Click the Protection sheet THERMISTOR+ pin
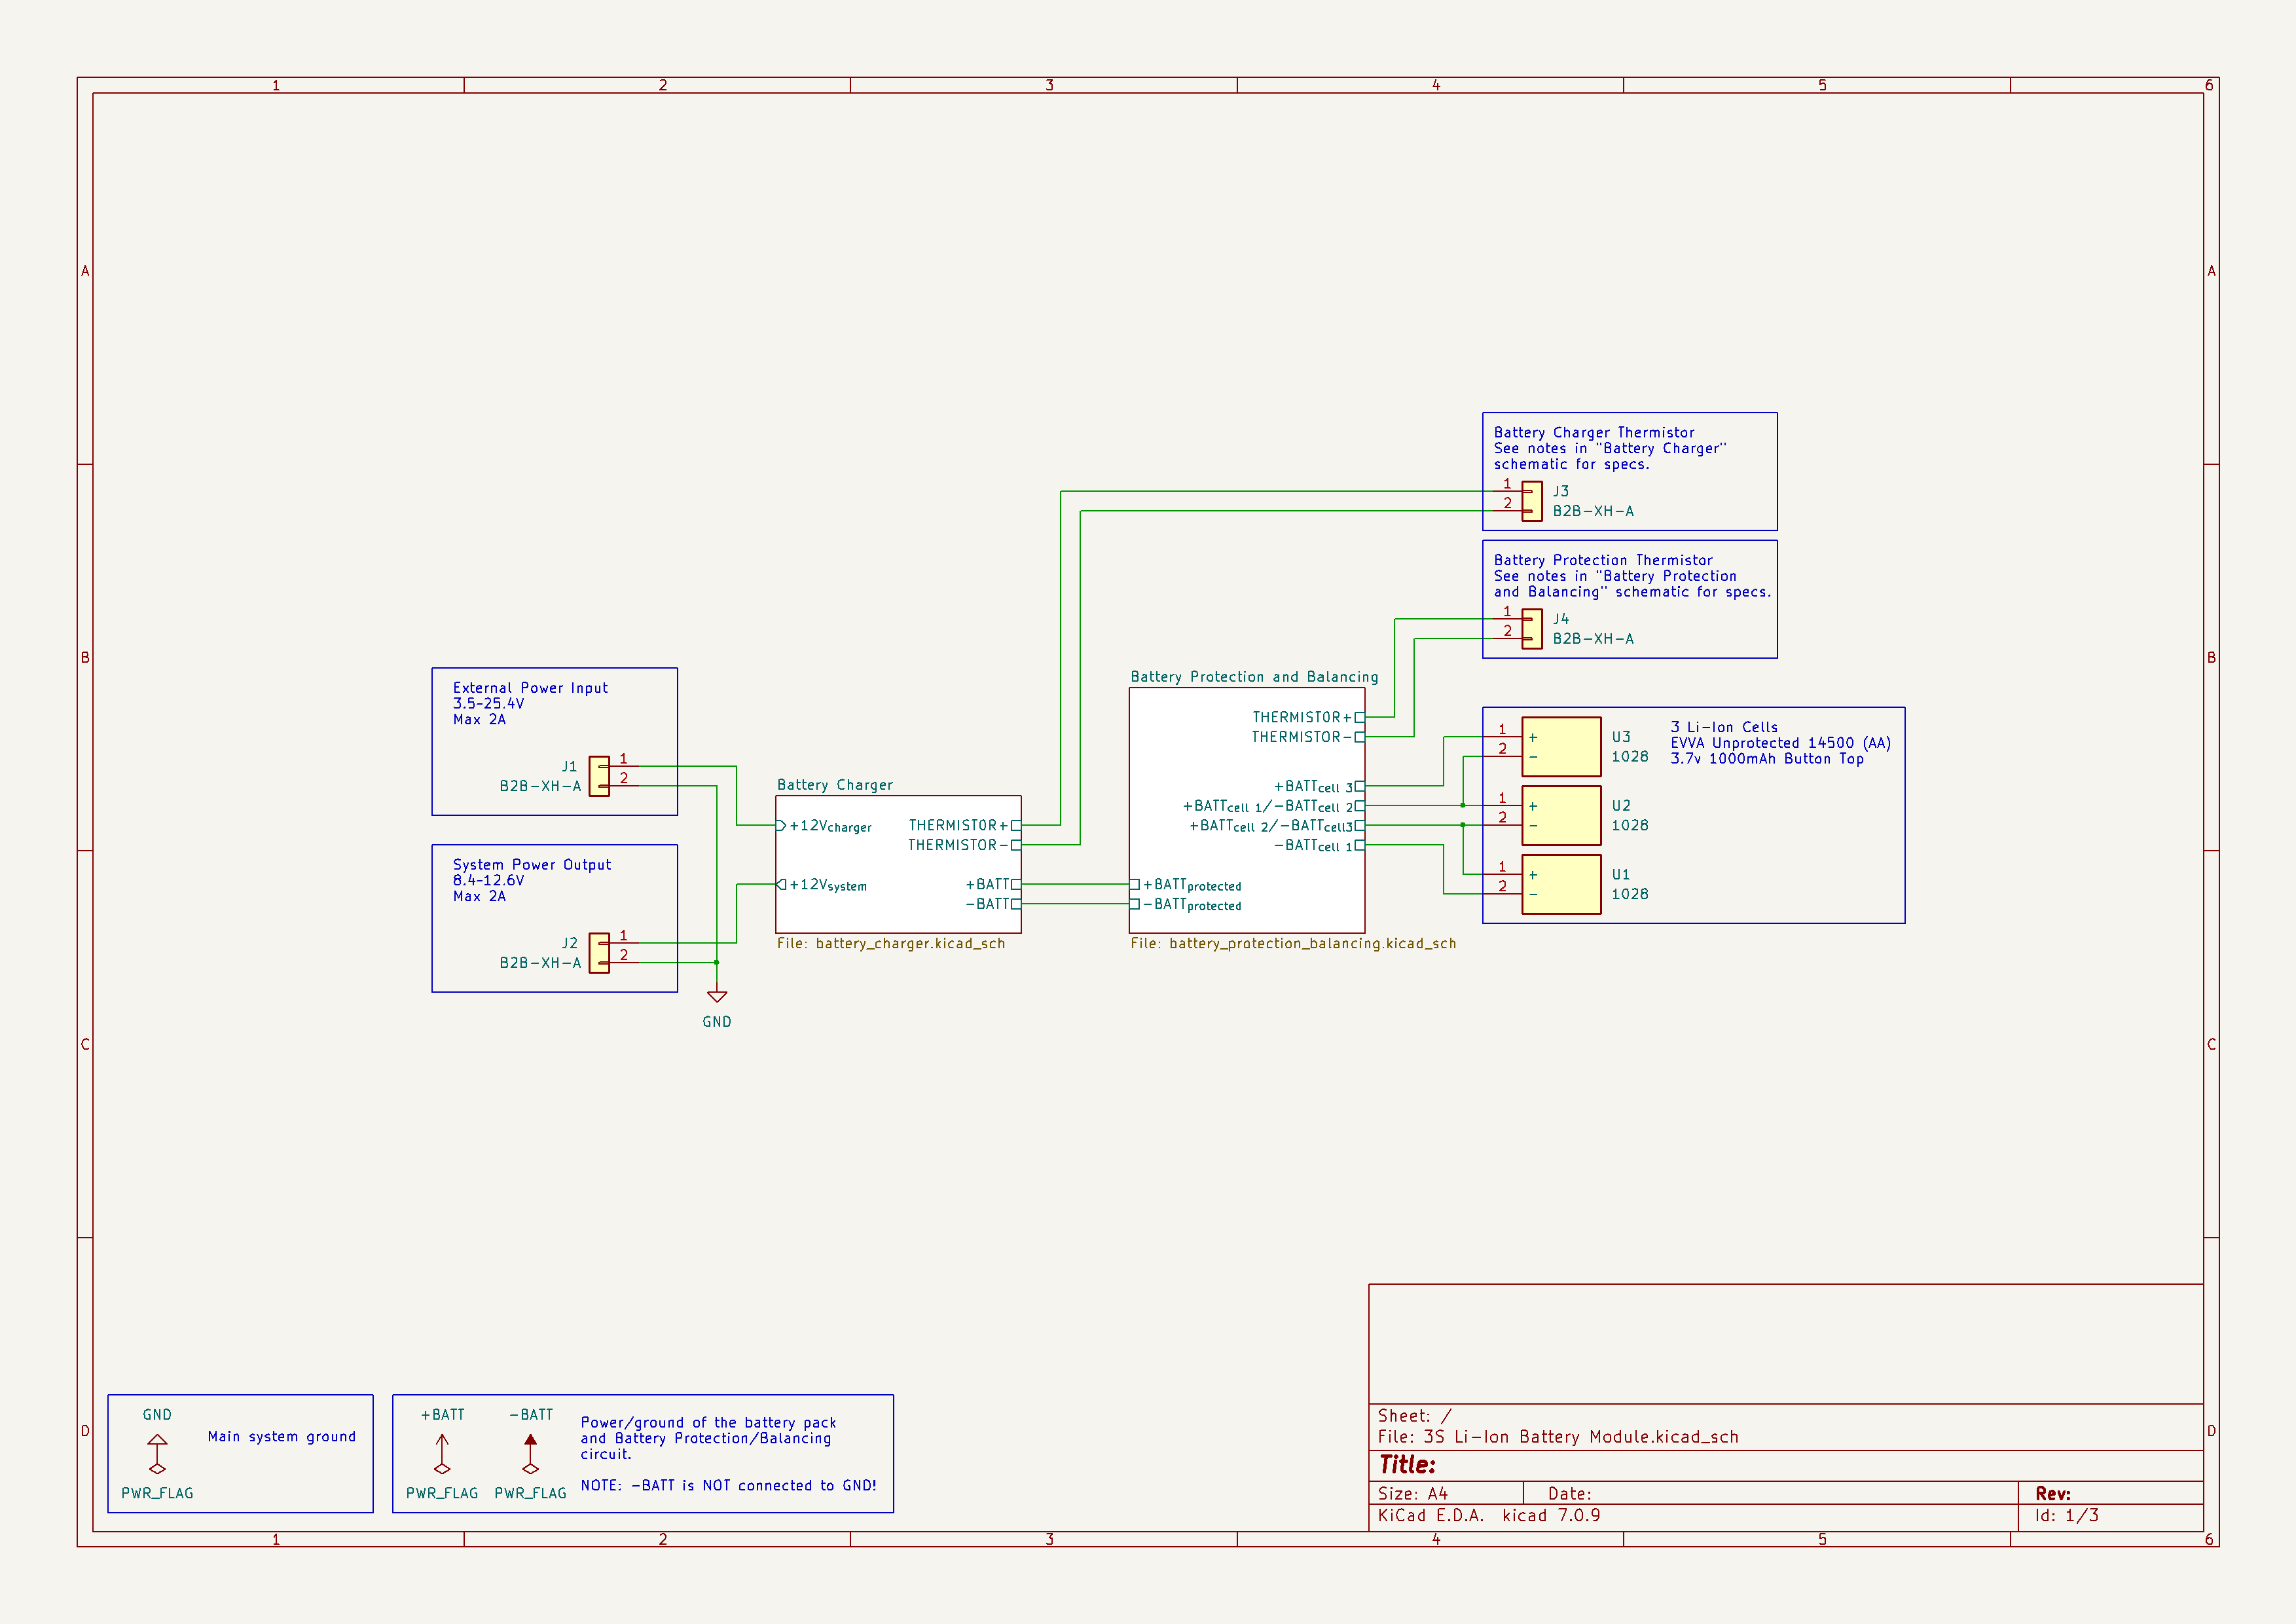 (1308, 717)
